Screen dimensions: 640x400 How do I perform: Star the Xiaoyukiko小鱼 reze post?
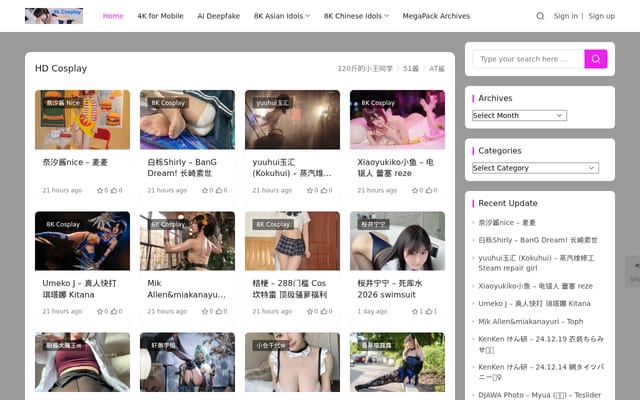417,190
